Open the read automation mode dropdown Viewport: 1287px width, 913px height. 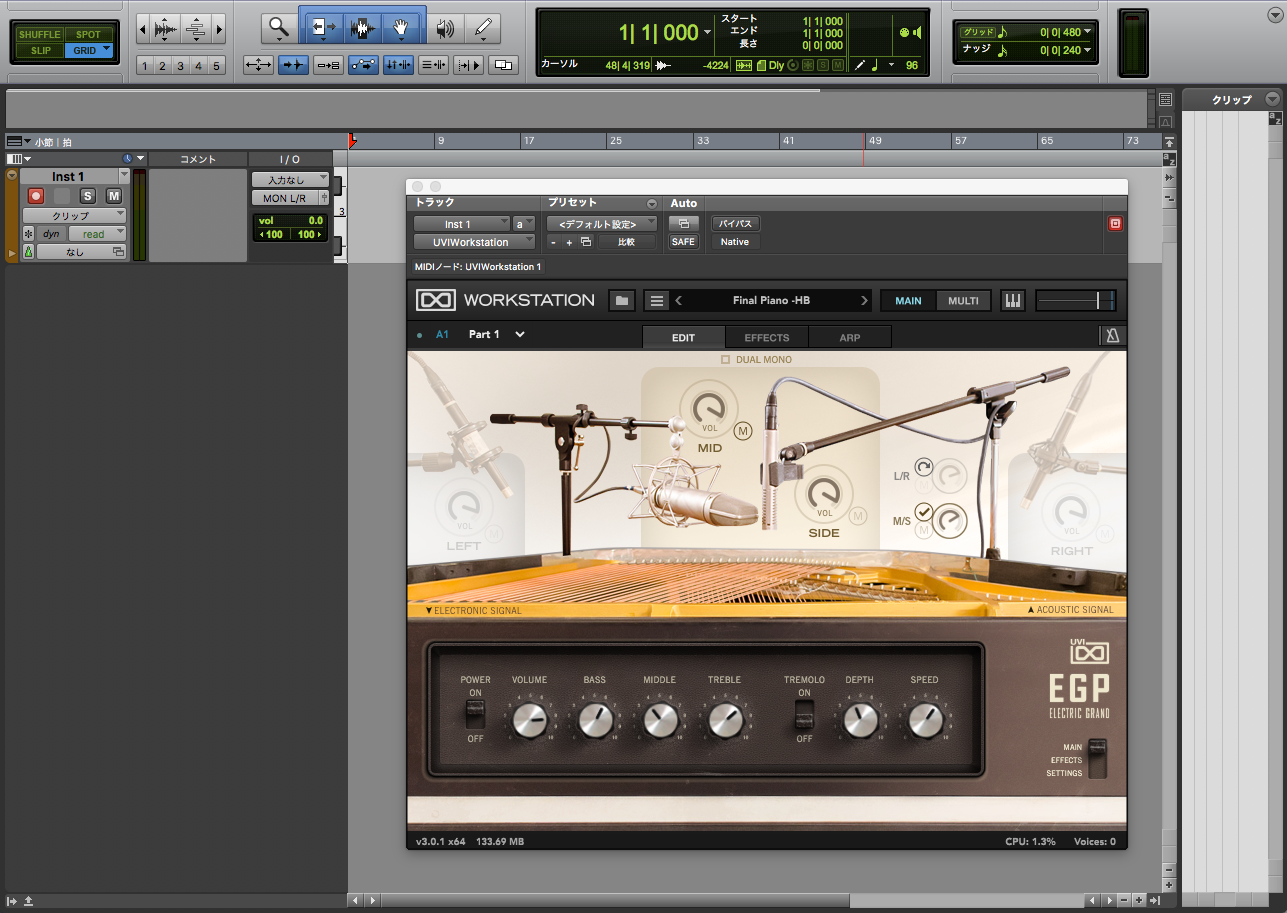pyautogui.click(x=97, y=234)
